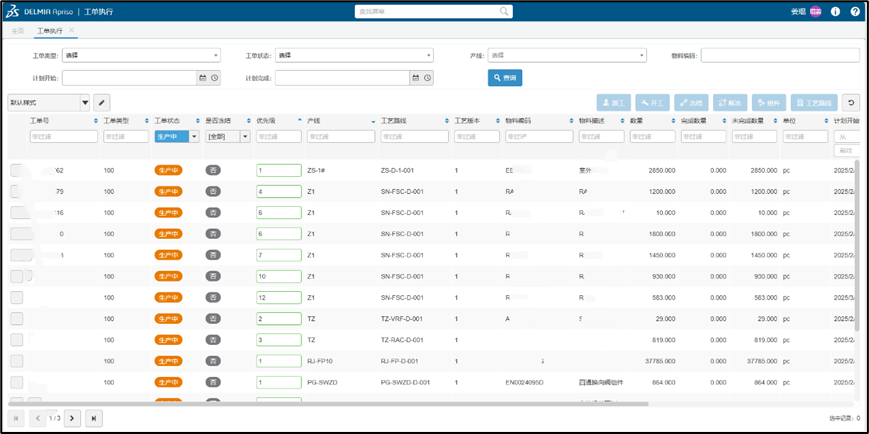Sort by the 数量 column sort arrows
This screenshot has width=869, height=434.
(x=673, y=121)
